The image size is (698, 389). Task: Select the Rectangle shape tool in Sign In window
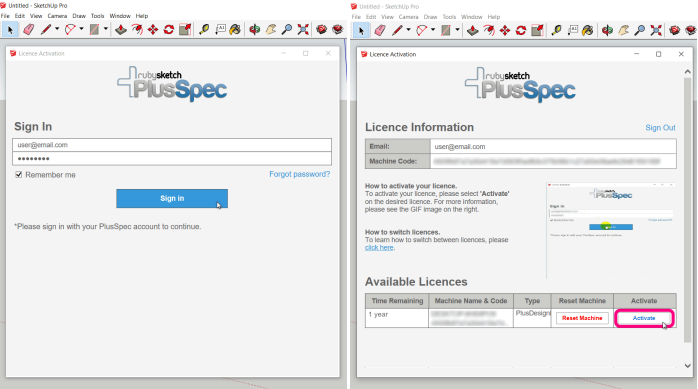click(x=94, y=30)
